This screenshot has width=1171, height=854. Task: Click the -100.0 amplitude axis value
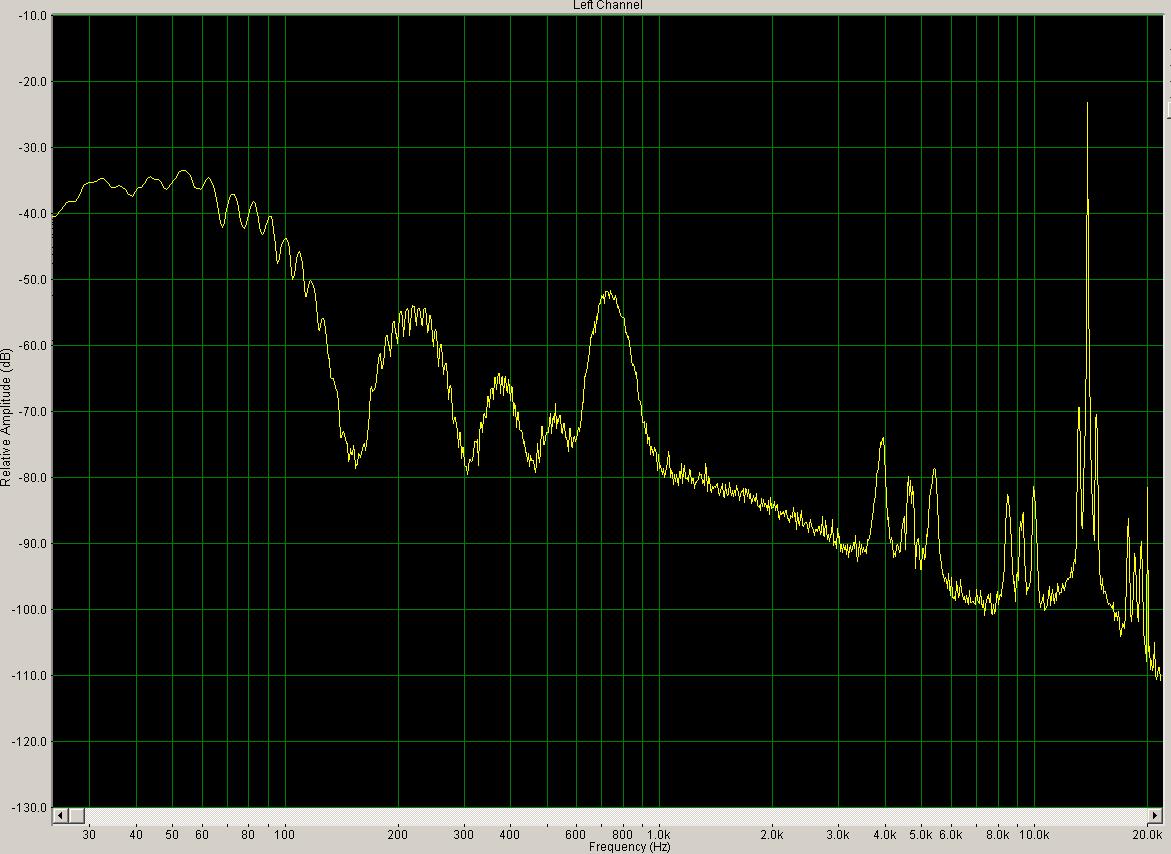pyautogui.click(x=29, y=610)
